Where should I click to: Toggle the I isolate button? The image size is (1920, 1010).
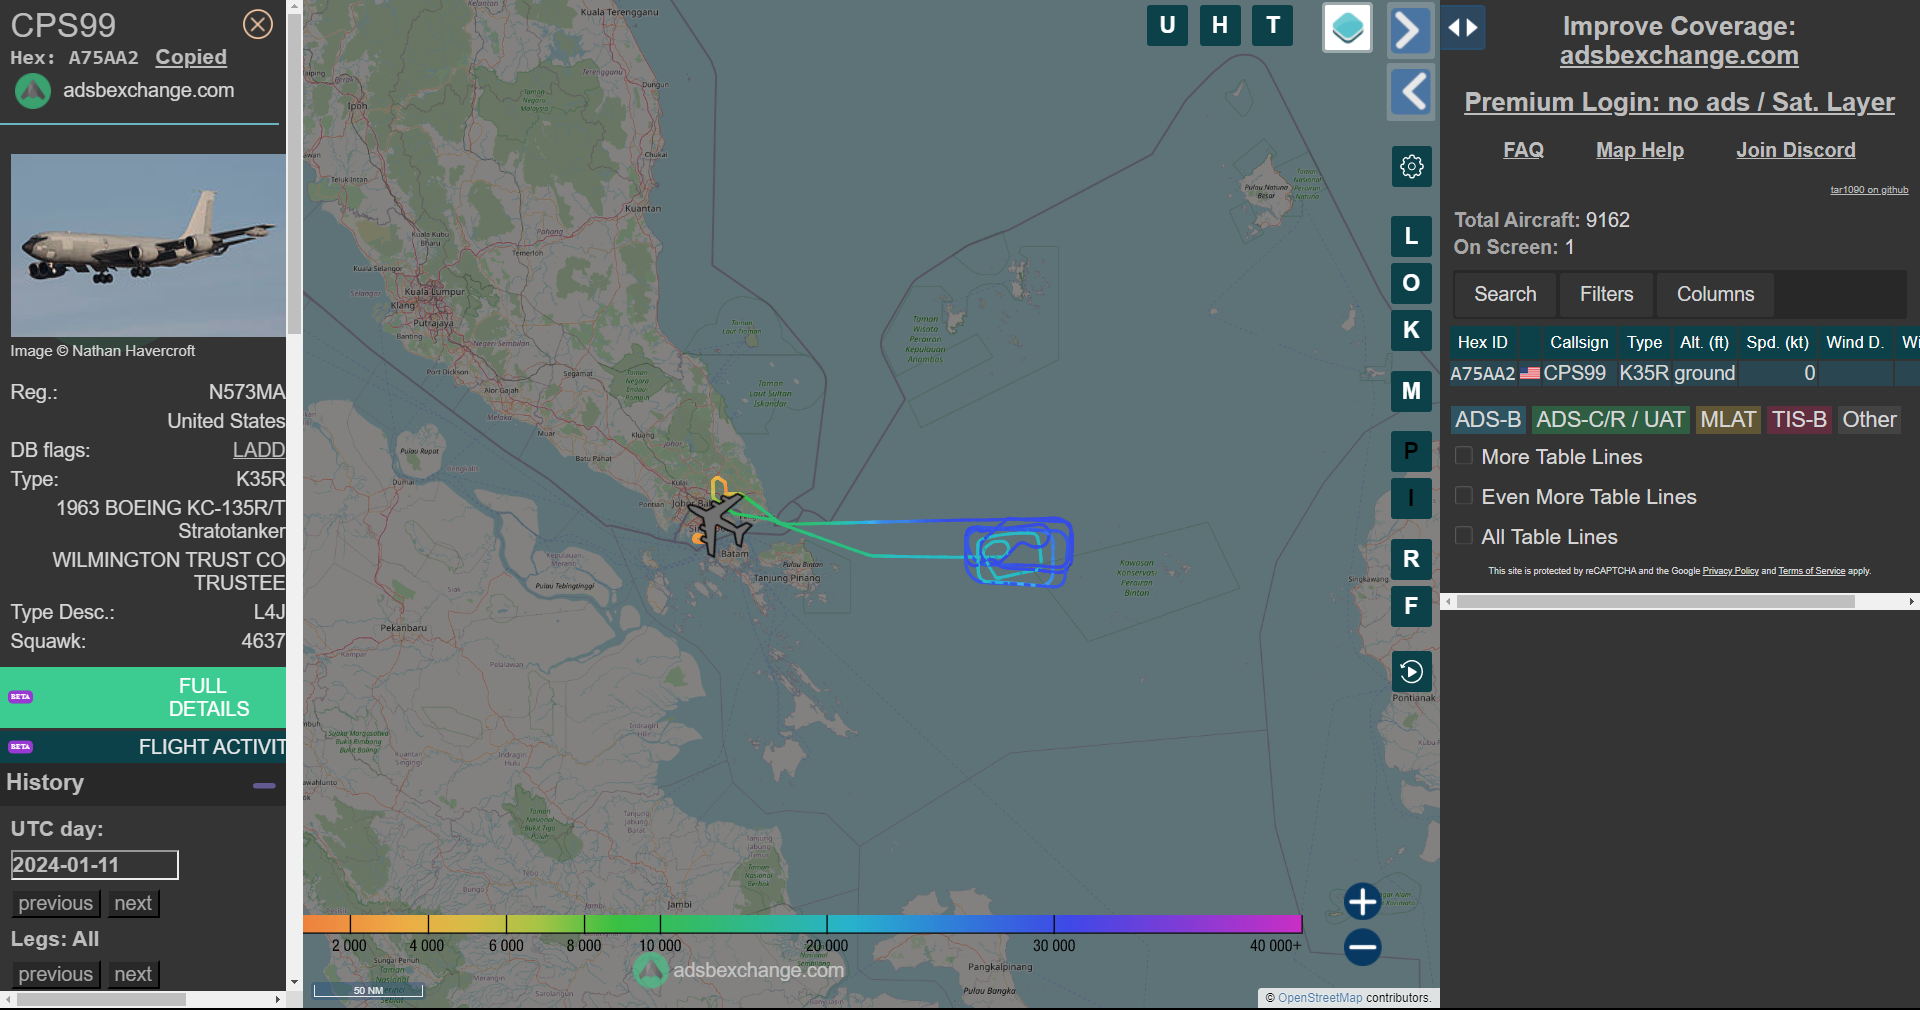click(1412, 498)
